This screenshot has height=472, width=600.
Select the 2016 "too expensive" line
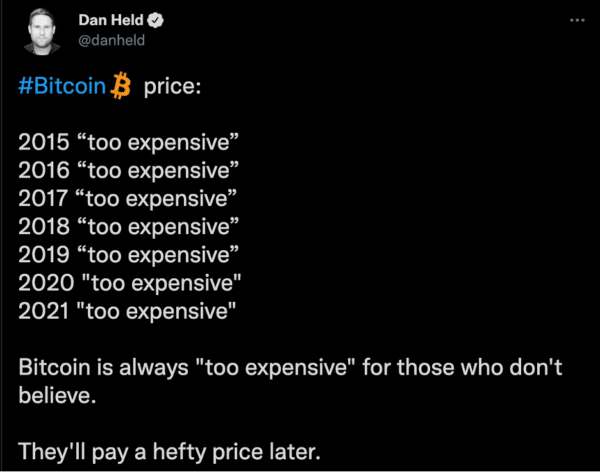coord(129,171)
